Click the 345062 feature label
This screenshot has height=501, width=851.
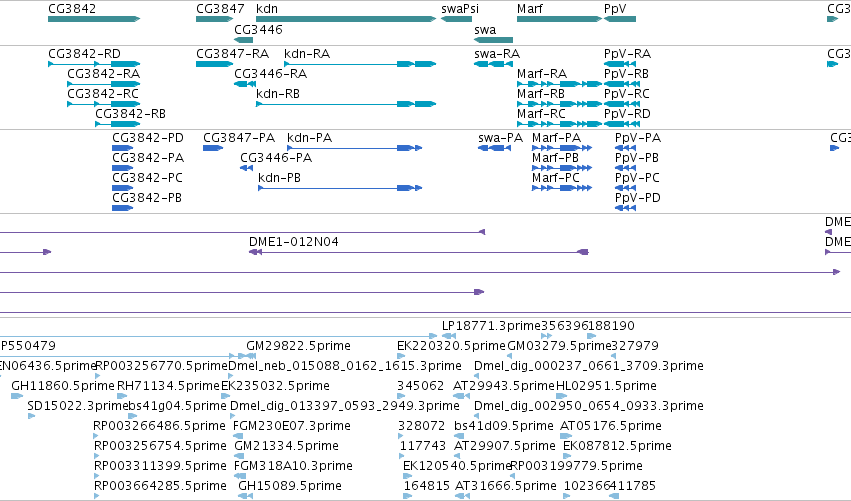pyautogui.click(x=421, y=386)
